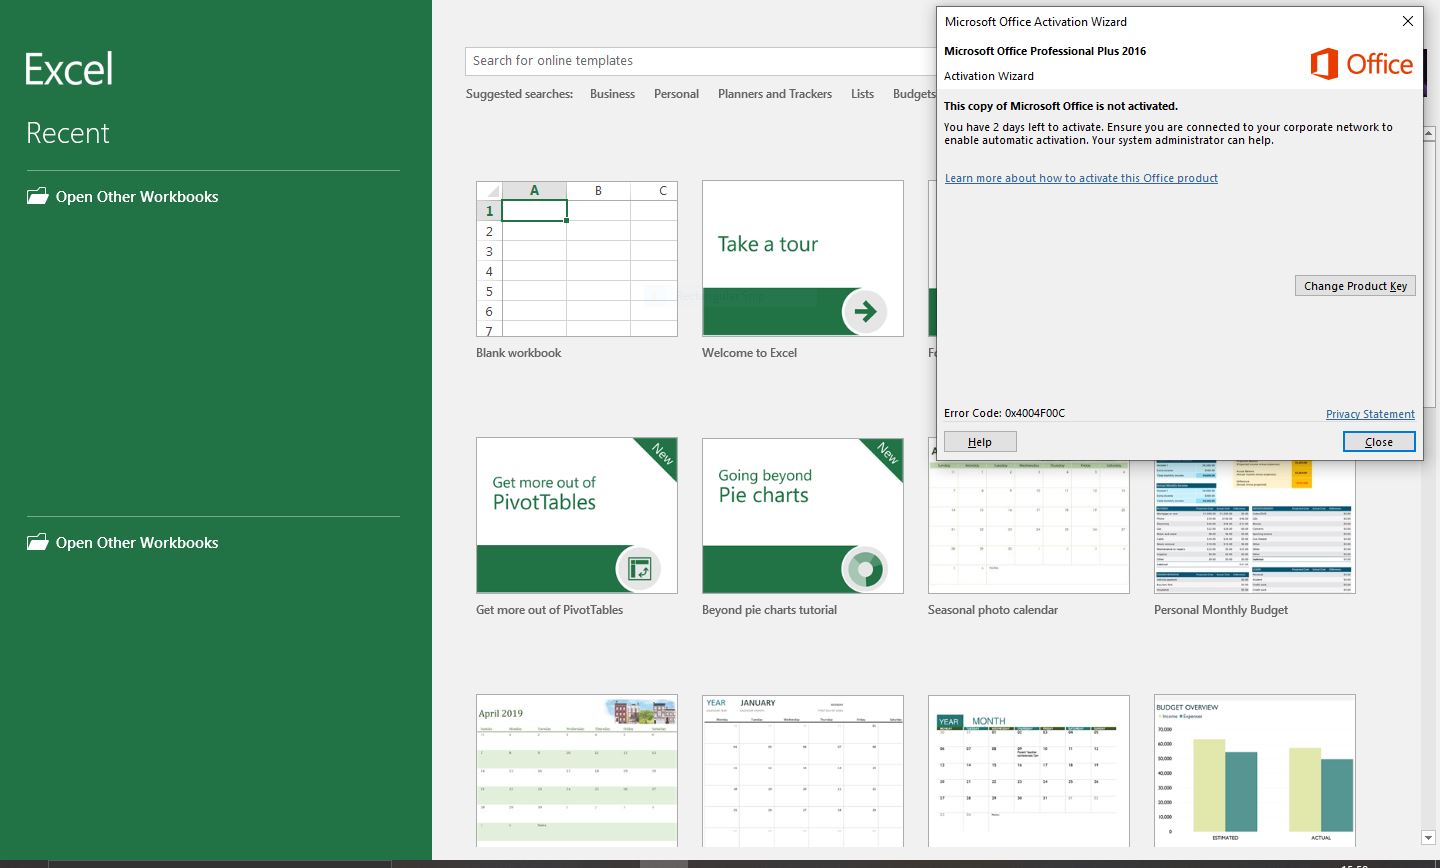Click the Recent heading
Viewport: 1440px width, 868px height.
coord(68,133)
